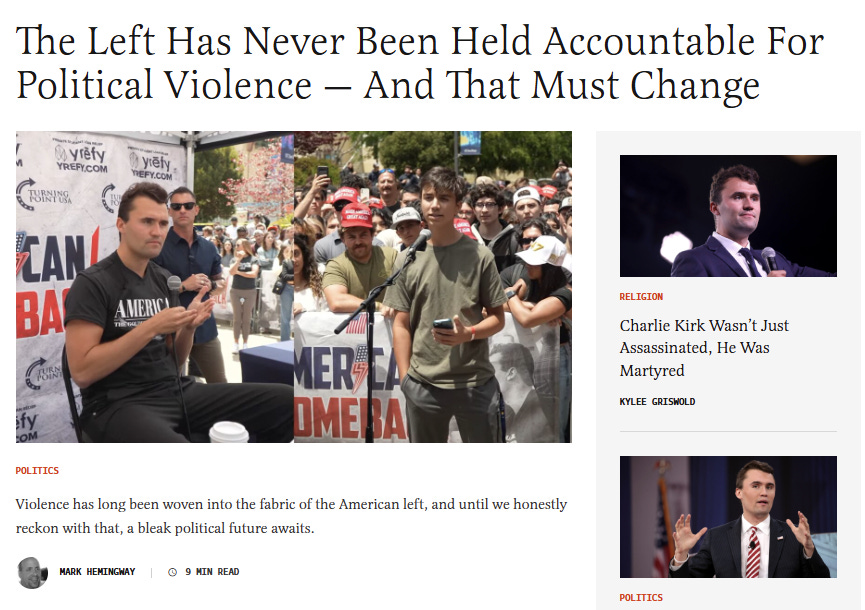Viewport: 865px width, 610px height.
Task: Open the main article headline link
Action: tap(420, 63)
